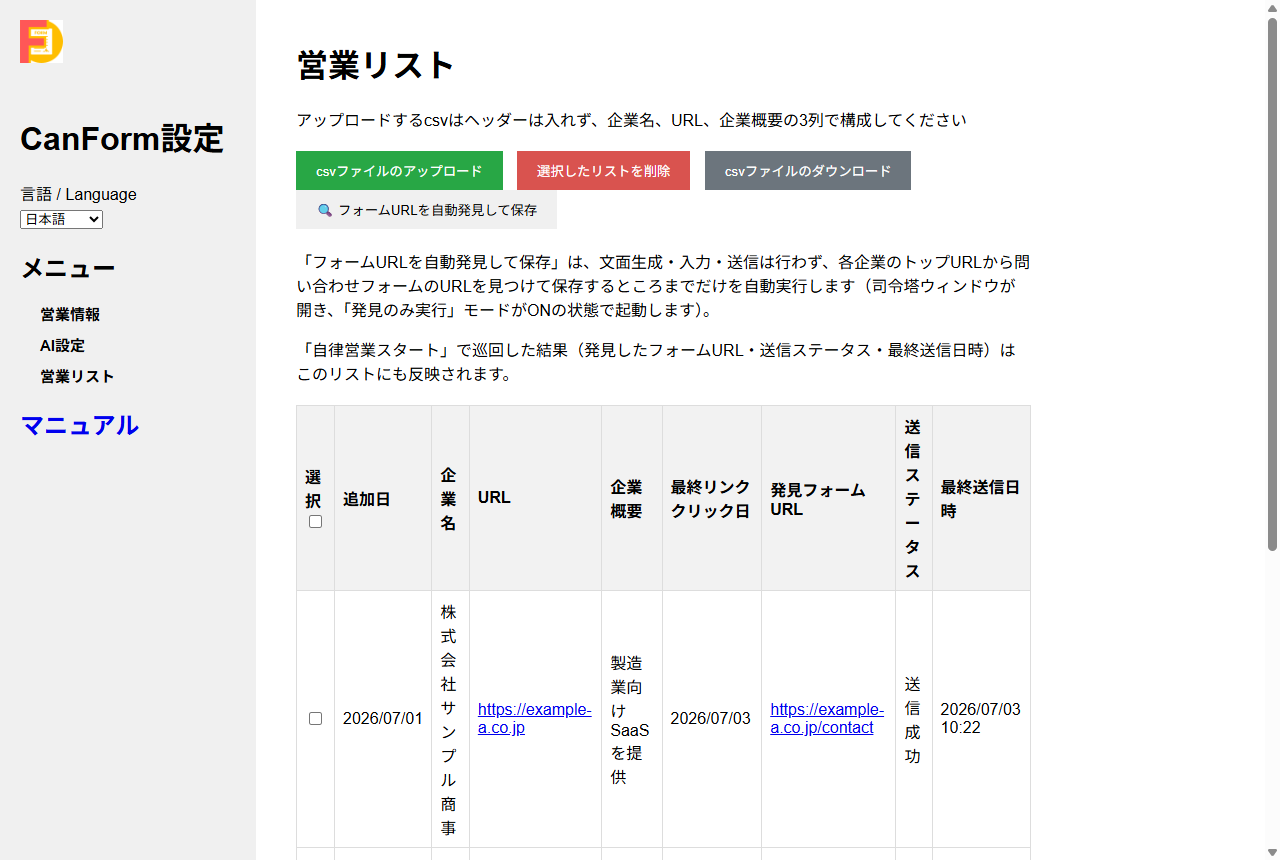Click the 2026/07/03 10:22 timestamp cell
Screen dimensions: 1280x860
coord(981,719)
